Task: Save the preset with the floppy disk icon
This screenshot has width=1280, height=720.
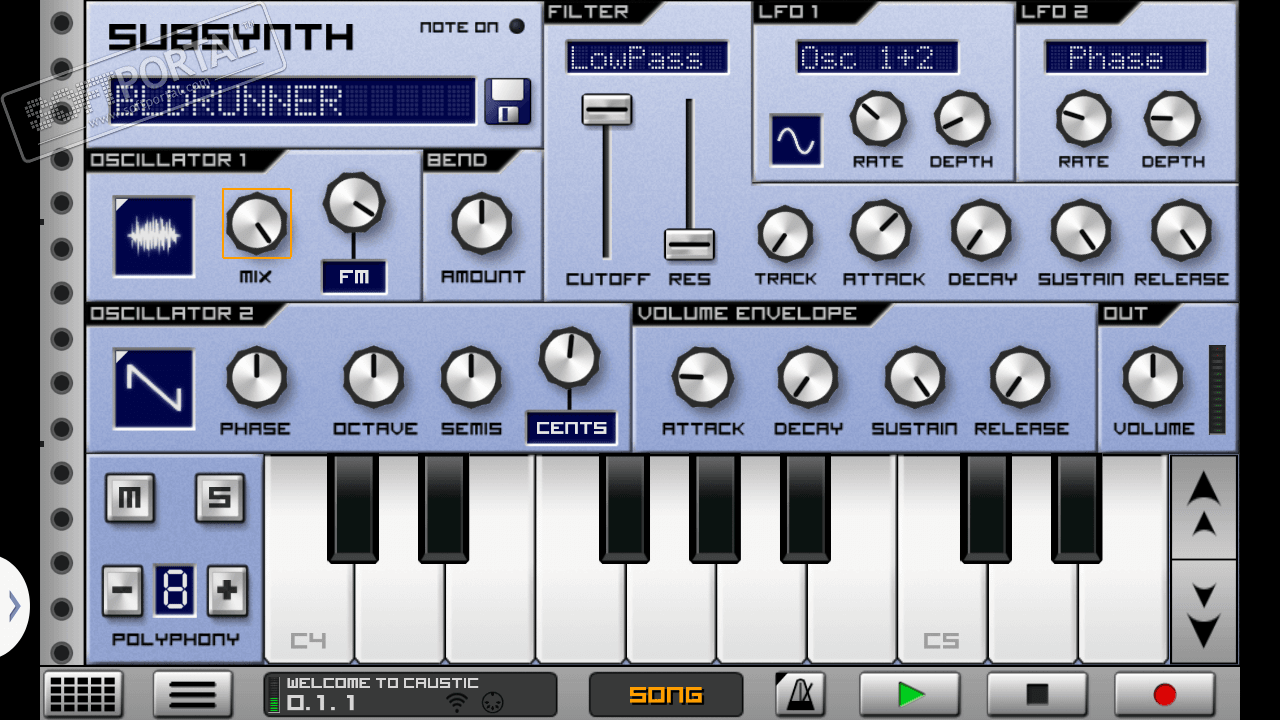Action: (x=508, y=101)
